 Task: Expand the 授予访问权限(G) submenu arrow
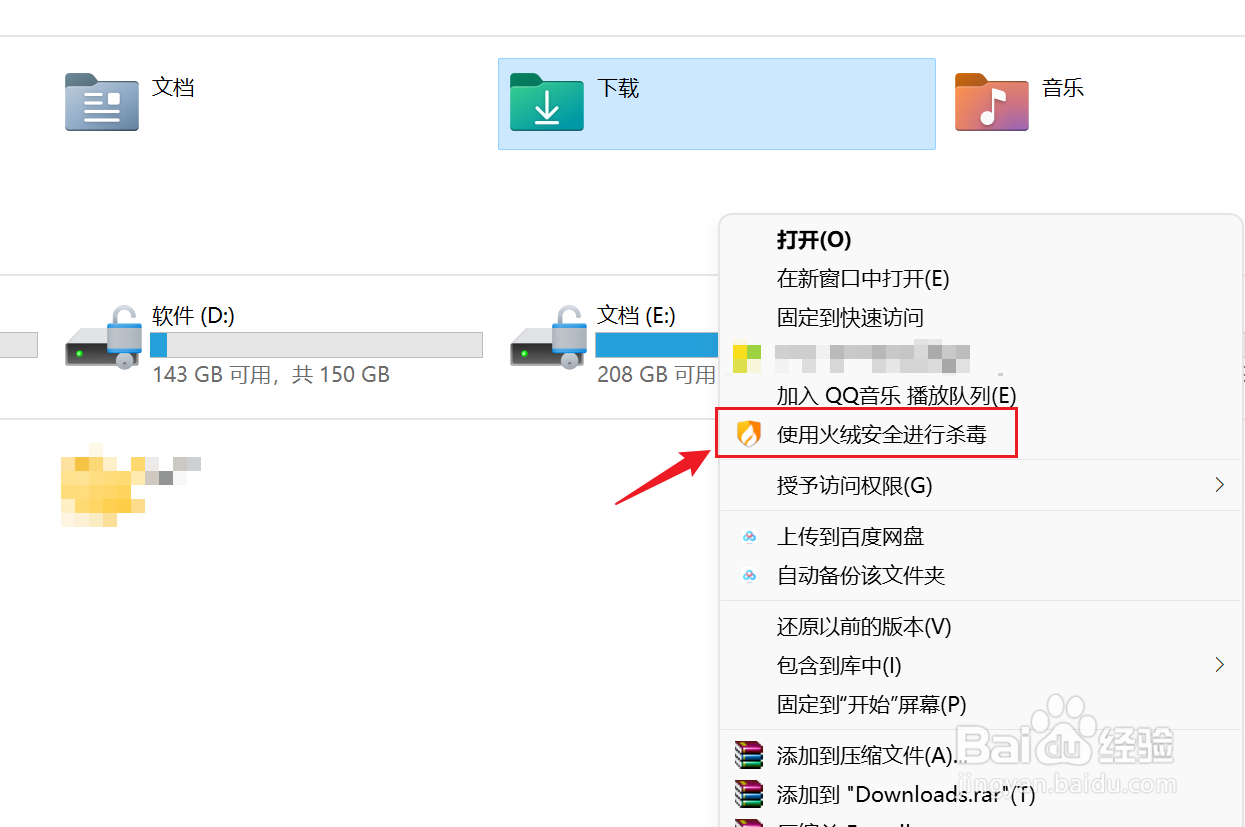[1219, 485]
